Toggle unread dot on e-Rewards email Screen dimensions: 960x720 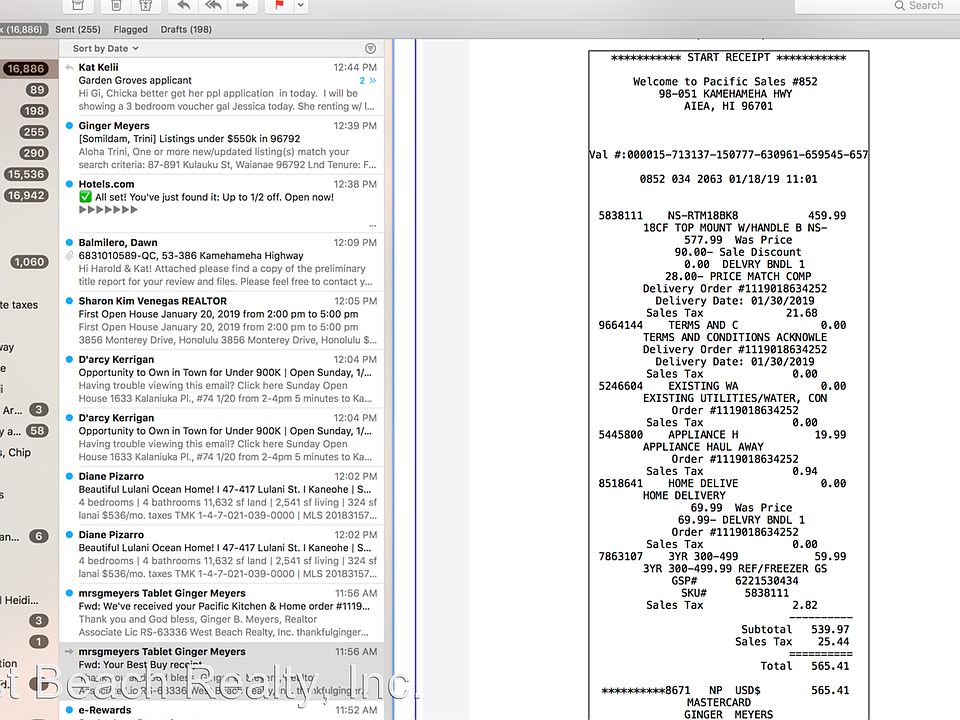pyautogui.click(x=68, y=710)
